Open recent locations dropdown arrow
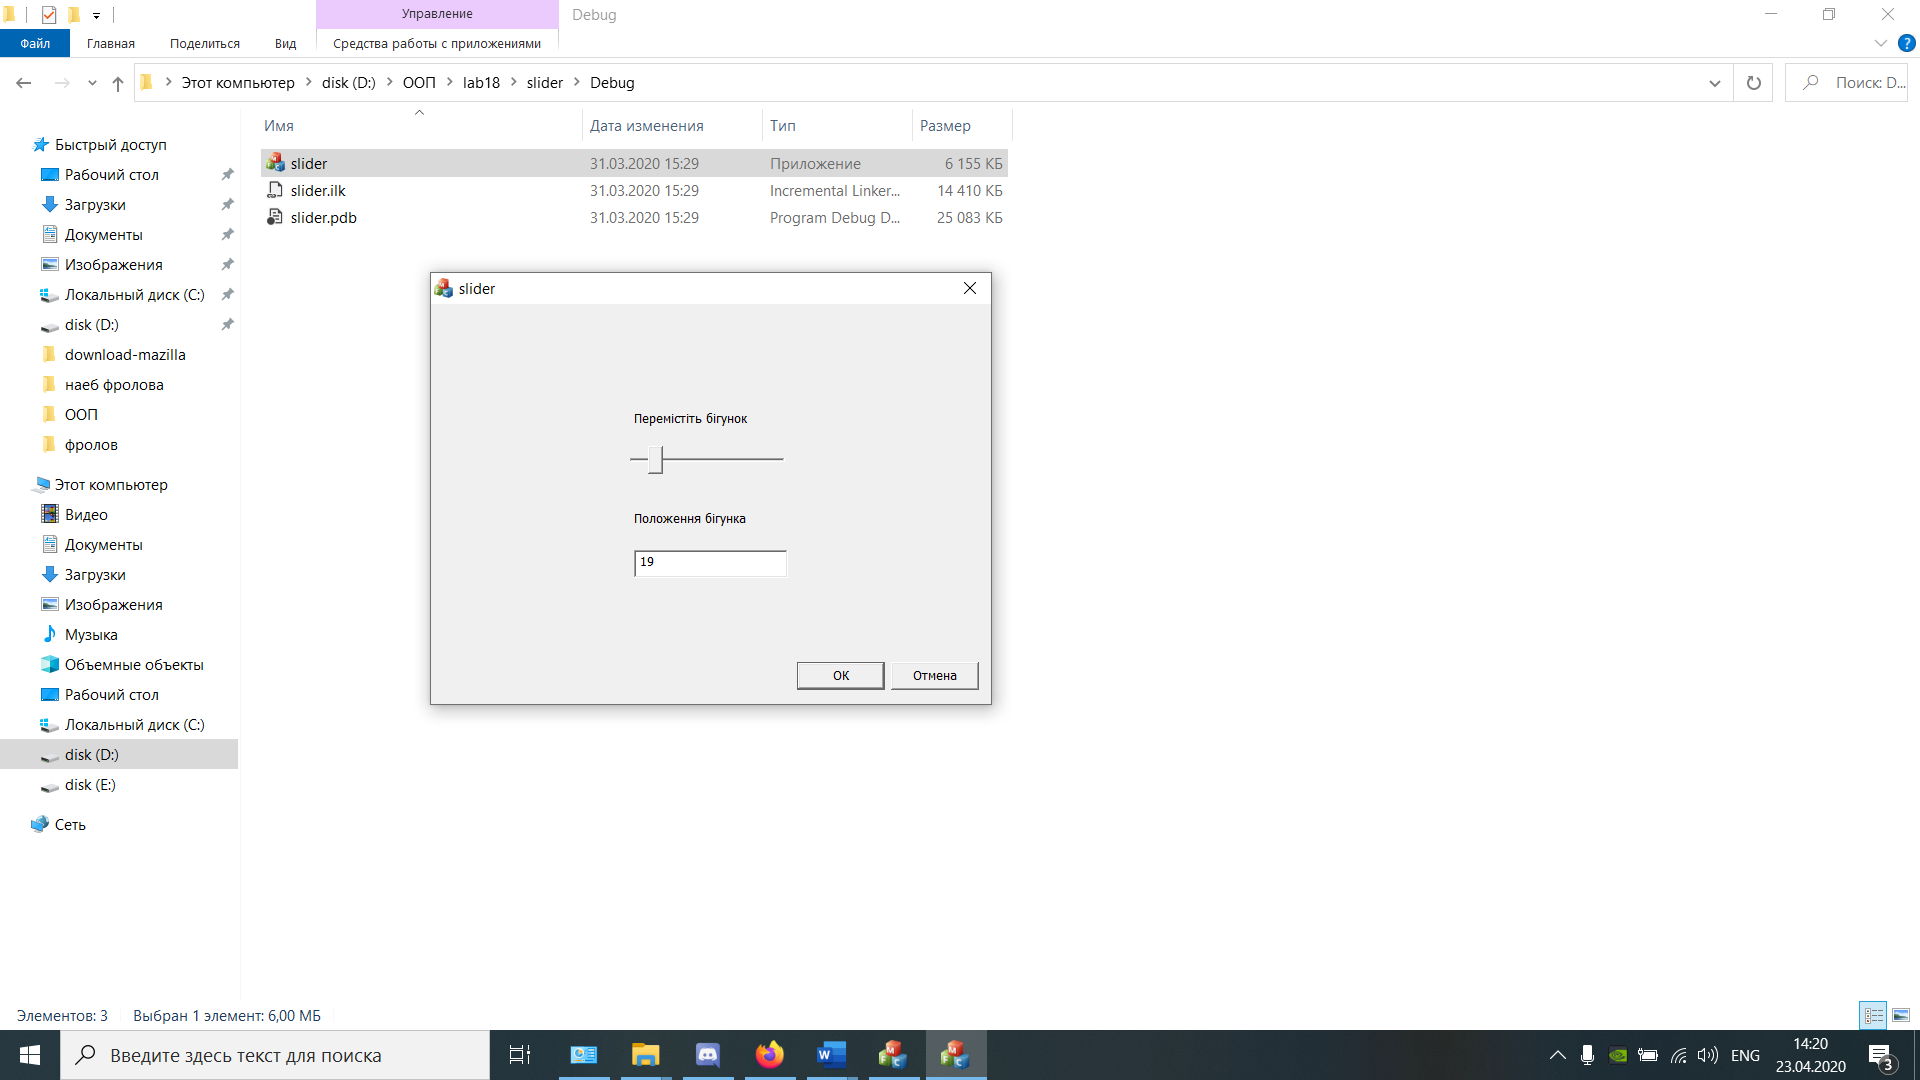The image size is (1920, 1080). pos(92,83)
